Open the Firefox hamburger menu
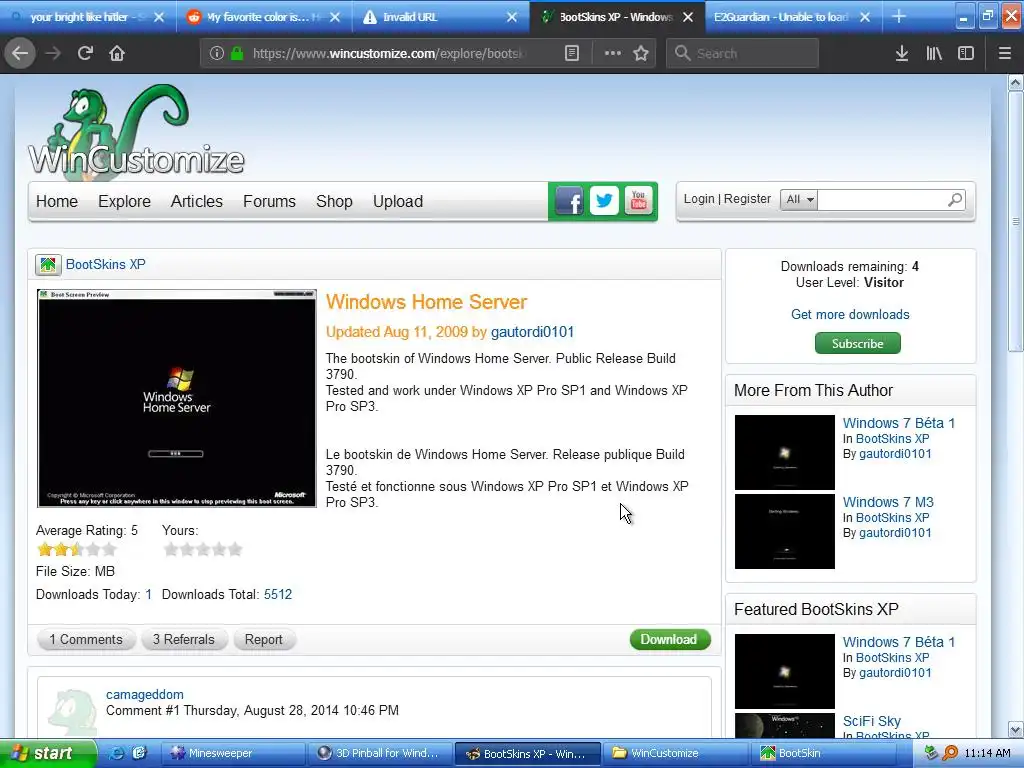This screenshot has height=768, width=1024. pos(1004,54)
